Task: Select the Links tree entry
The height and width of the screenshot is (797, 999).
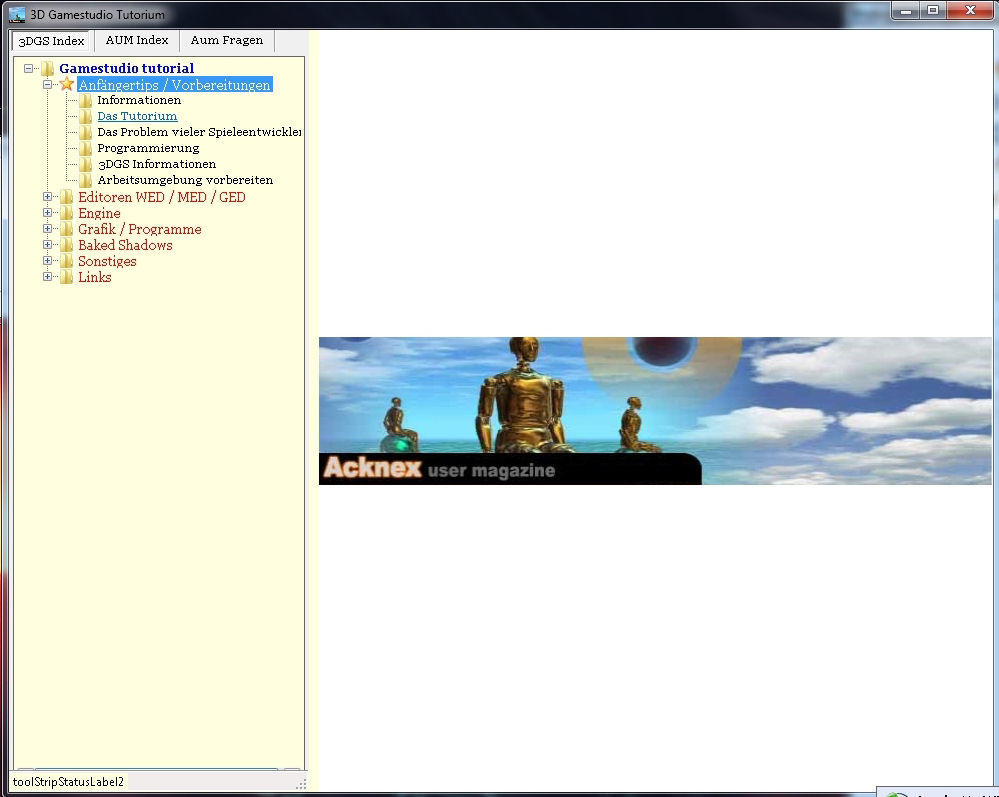Action: point(94,276)
